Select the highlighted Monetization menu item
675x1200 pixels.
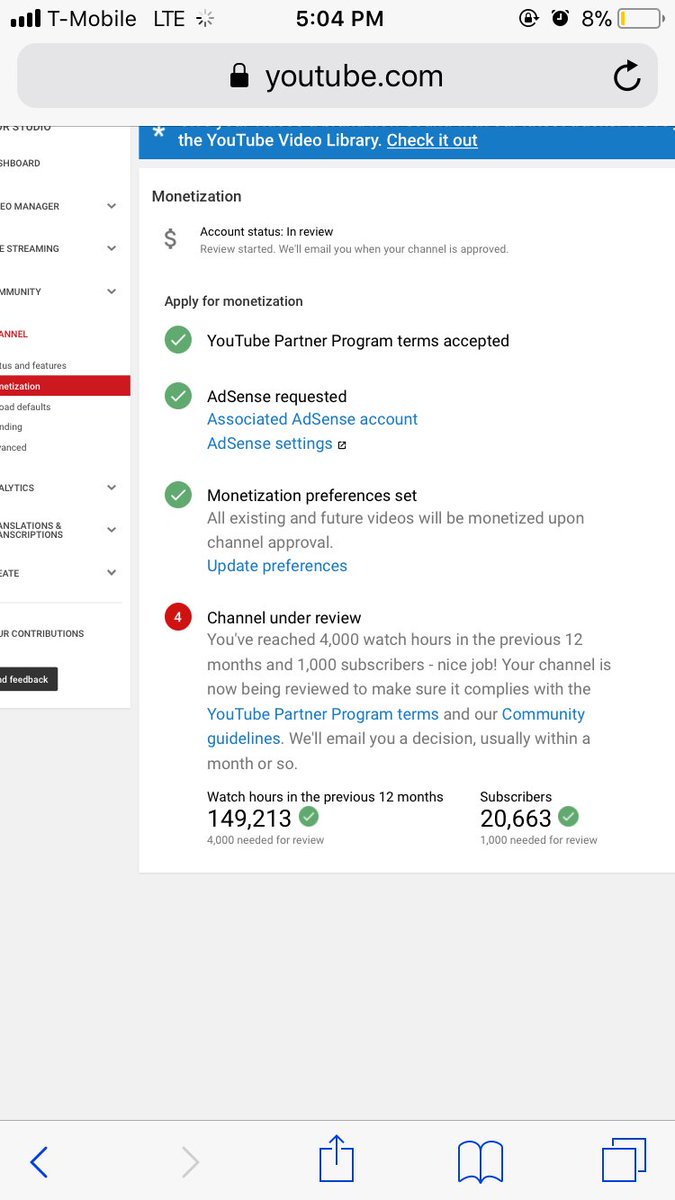click(x=65, y=386)
